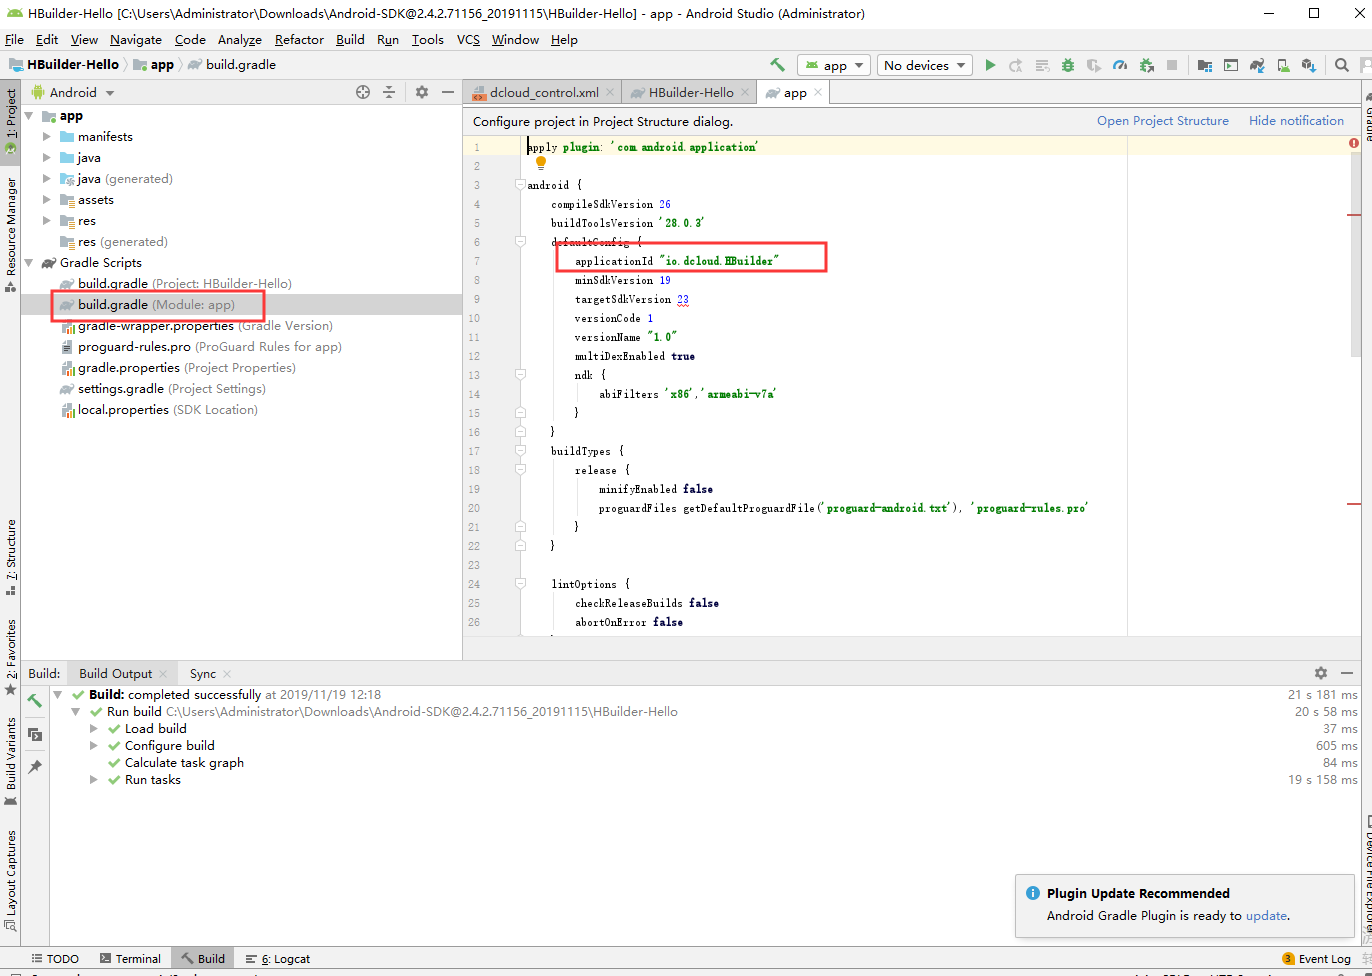
Task: Open the Android project view dropdown
Action: 73,92
